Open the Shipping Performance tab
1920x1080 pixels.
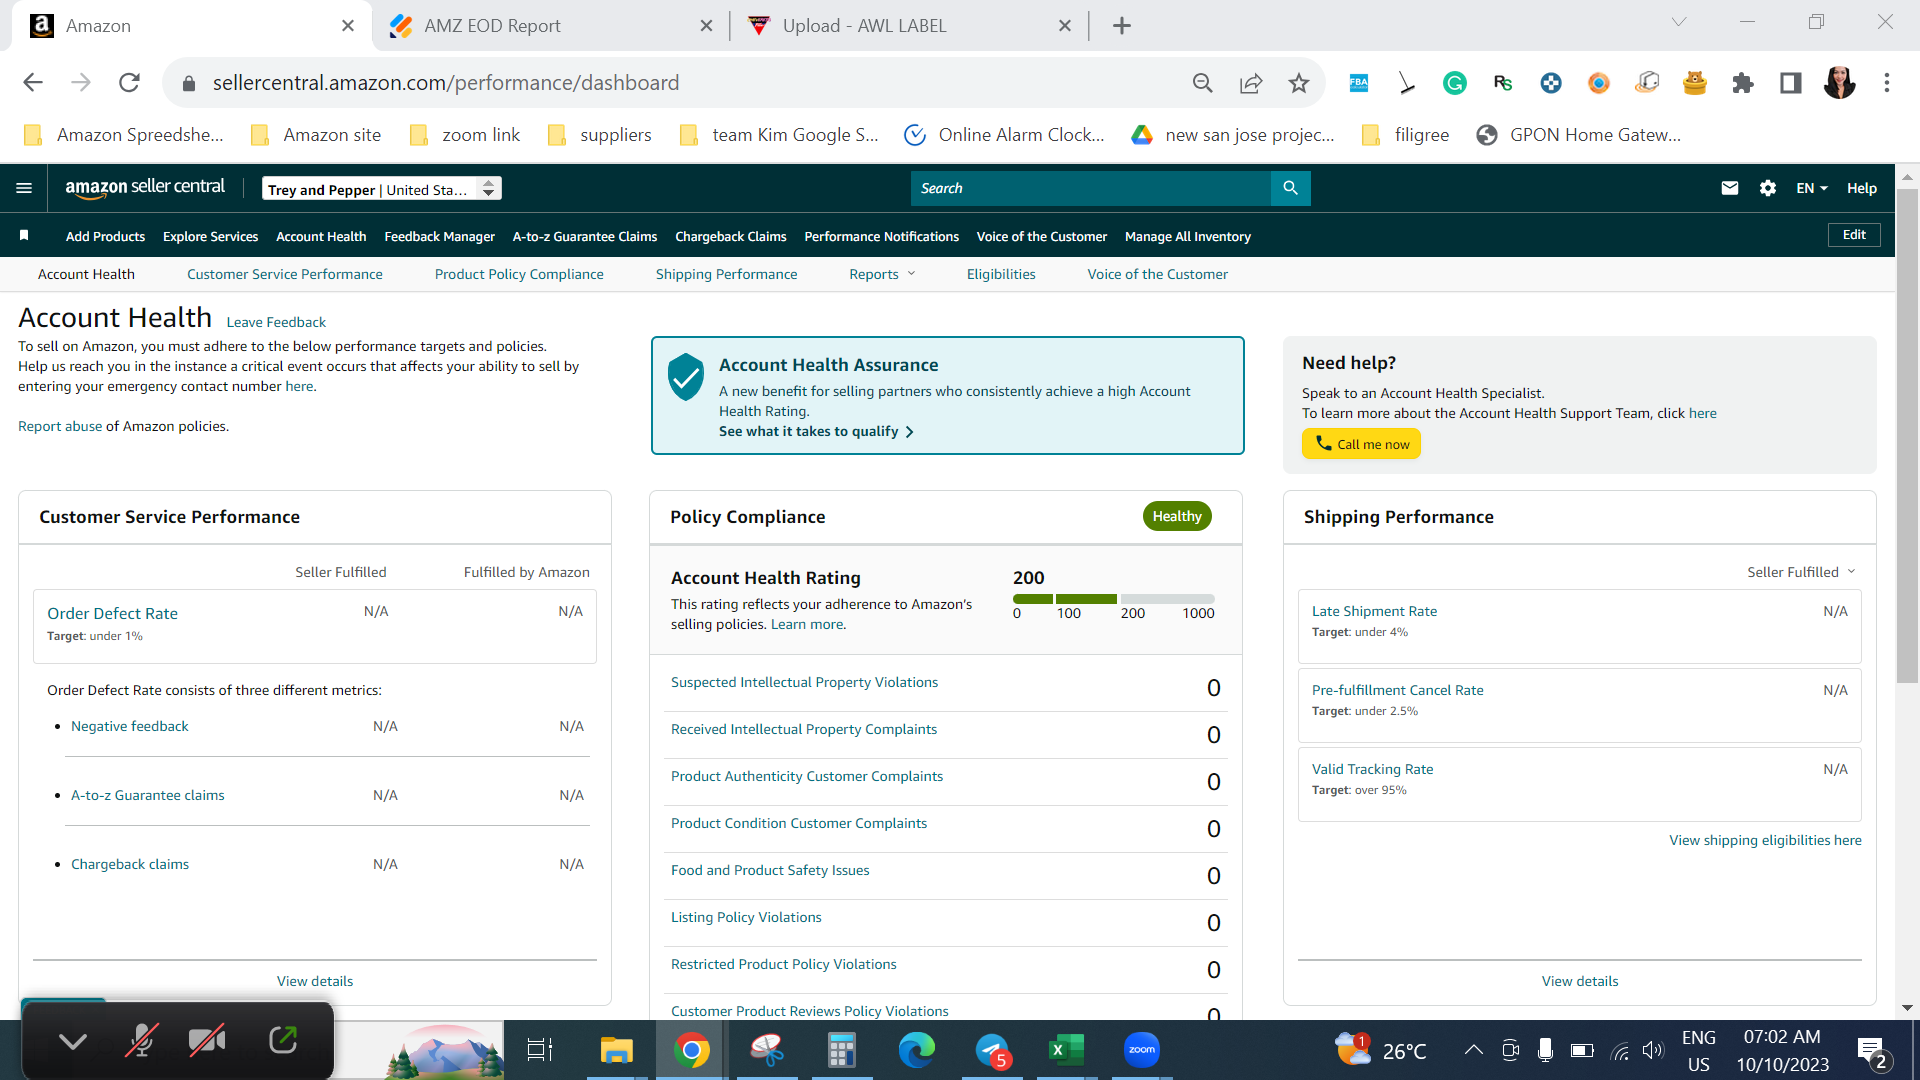coord(726,274)
